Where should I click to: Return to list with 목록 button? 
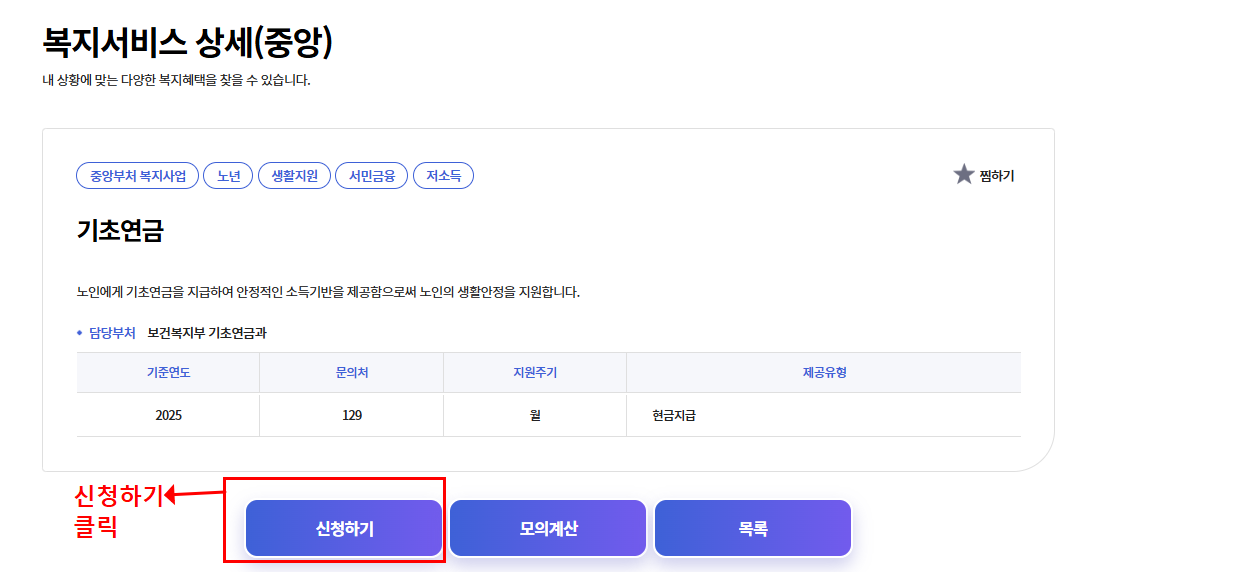[753, 529]
